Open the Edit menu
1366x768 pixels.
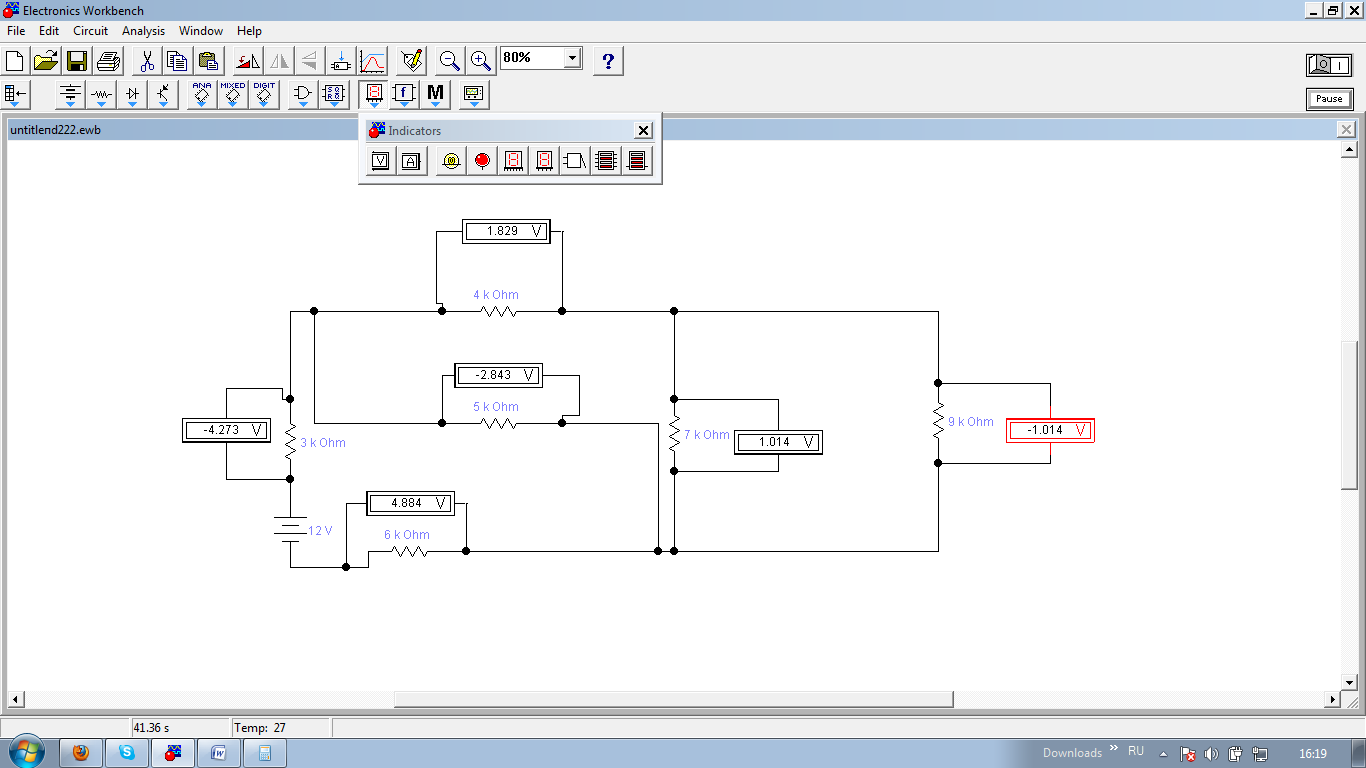(49, 31)
